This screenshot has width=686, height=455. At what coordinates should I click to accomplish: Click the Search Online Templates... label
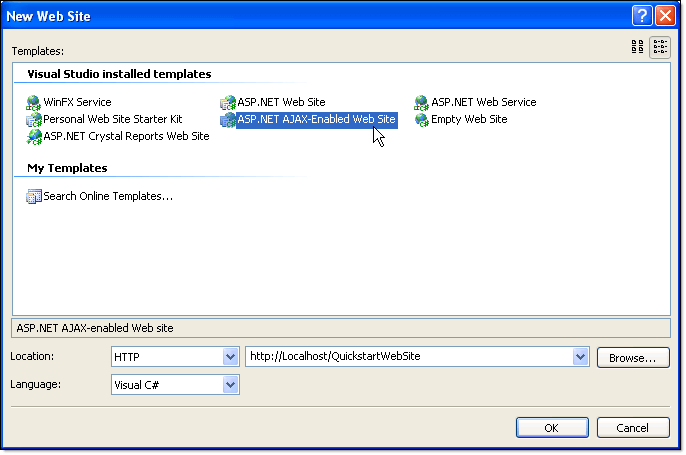click(x=108, y=196)
